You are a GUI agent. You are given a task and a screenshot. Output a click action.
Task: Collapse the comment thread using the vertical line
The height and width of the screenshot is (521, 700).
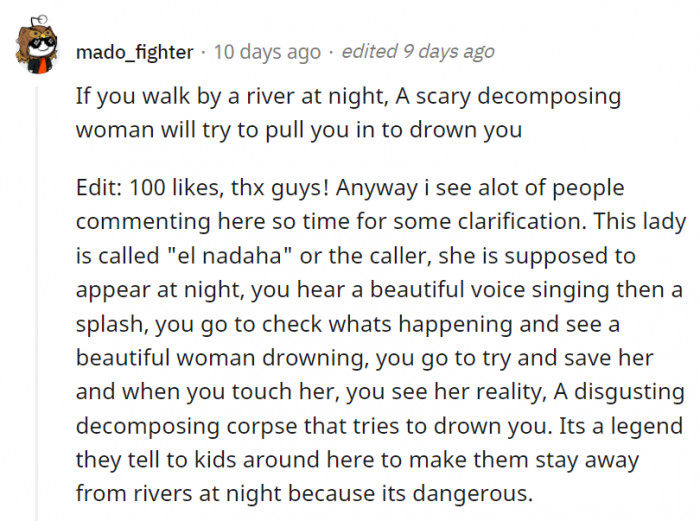tap(38, 304)
